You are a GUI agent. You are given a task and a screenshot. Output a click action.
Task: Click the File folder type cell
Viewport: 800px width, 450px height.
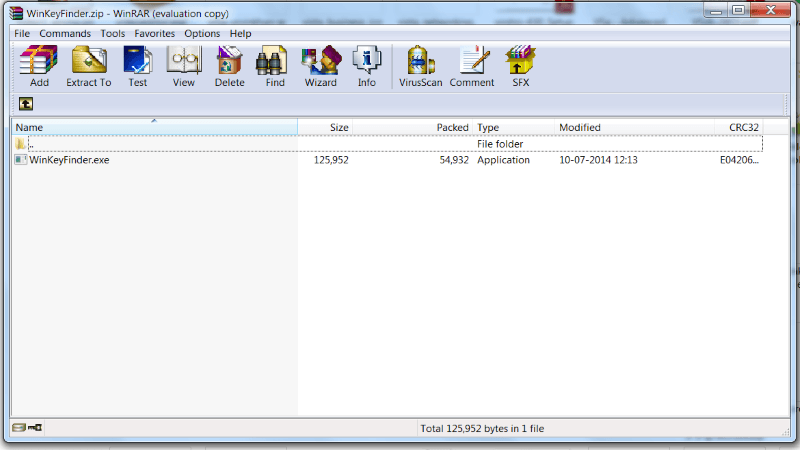500,144
